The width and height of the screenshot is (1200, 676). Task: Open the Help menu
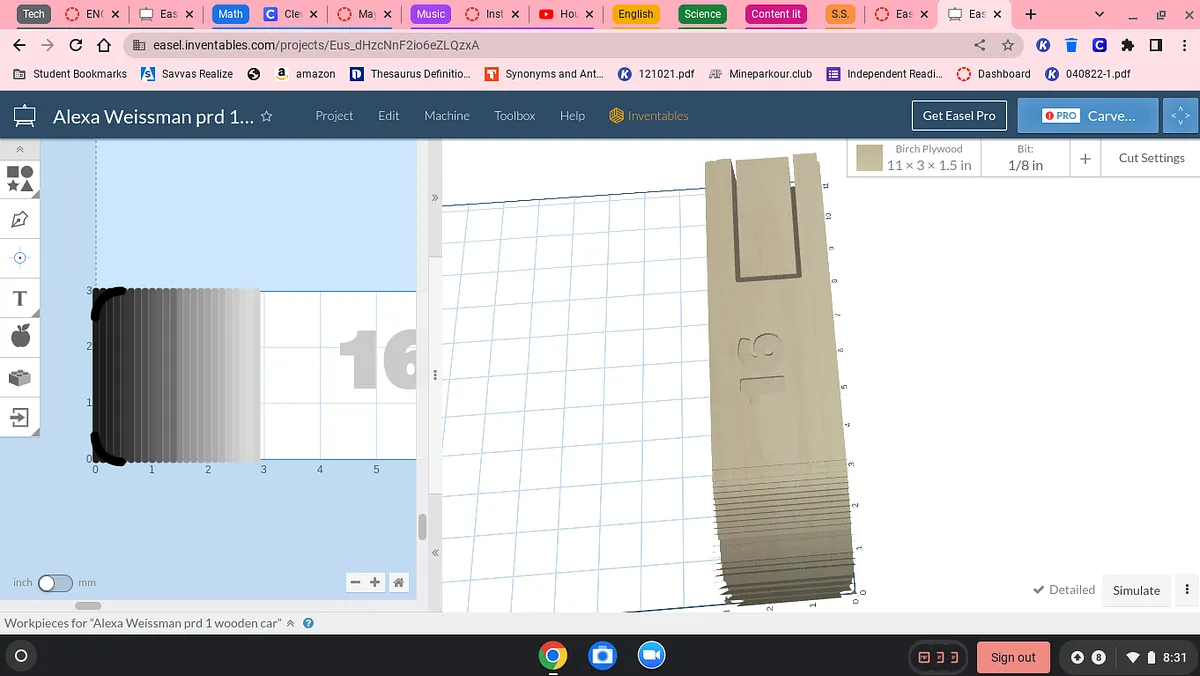(x=572, y=116)
